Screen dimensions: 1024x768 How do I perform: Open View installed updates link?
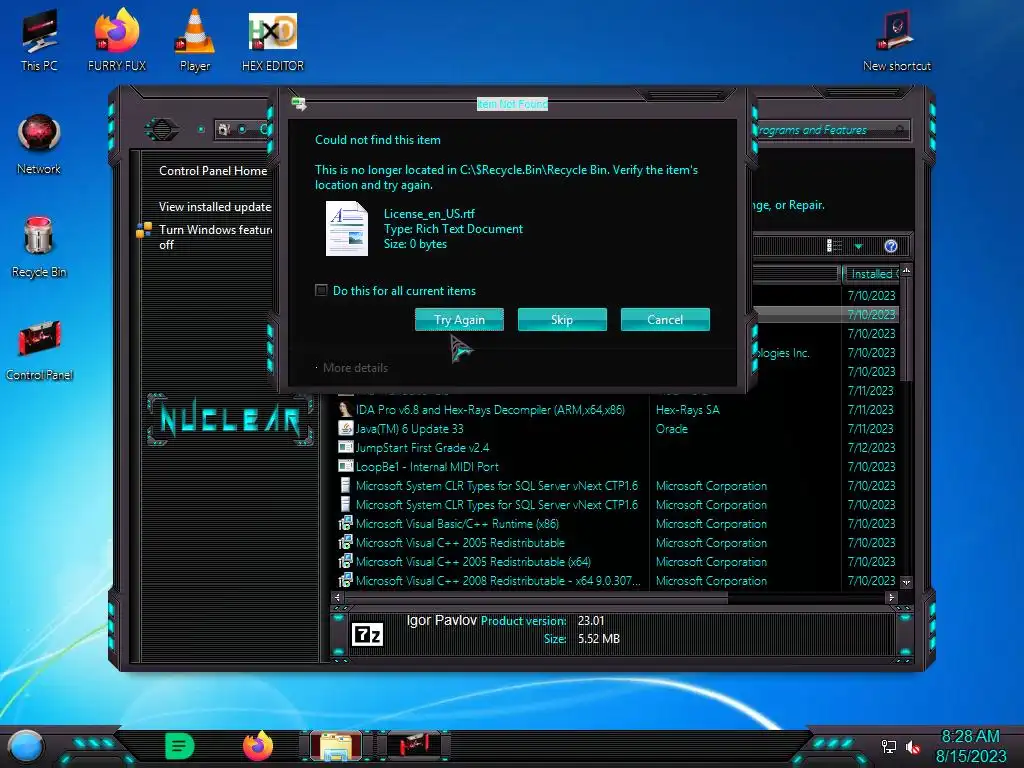pos(215,206)
